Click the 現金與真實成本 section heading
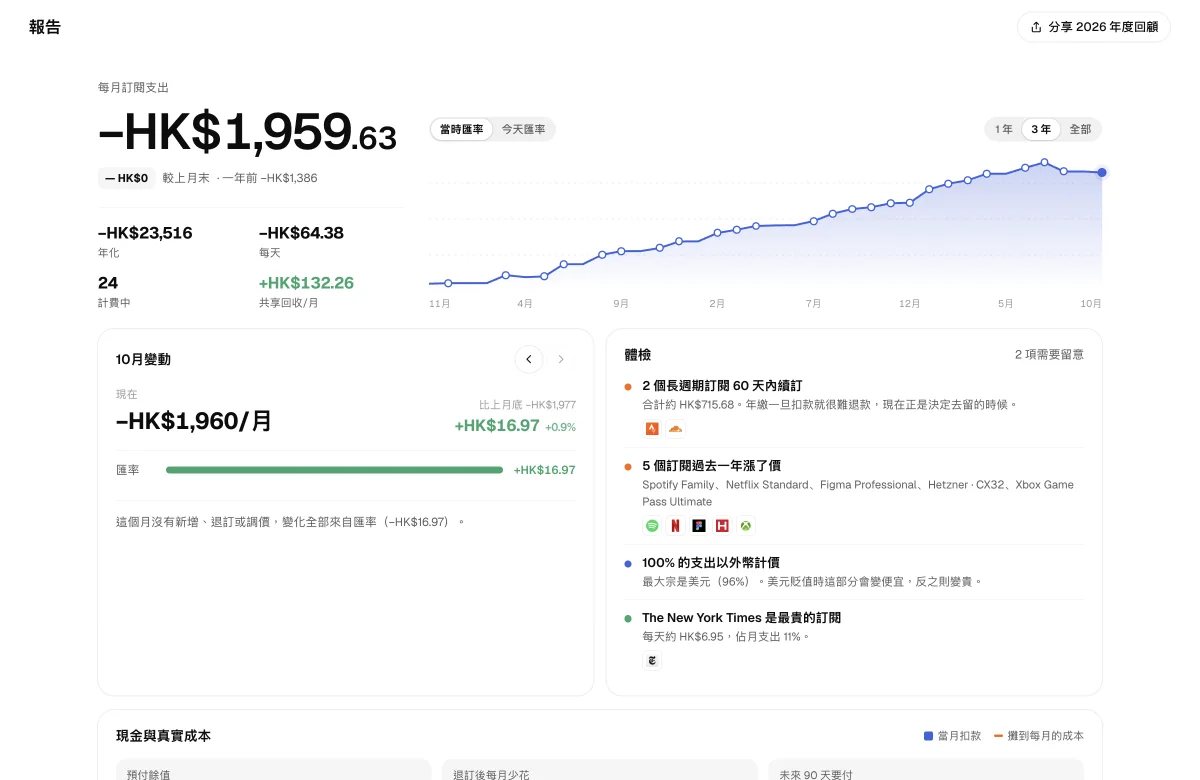This screenshot has width=1200, height=780. tap(163, 736)
